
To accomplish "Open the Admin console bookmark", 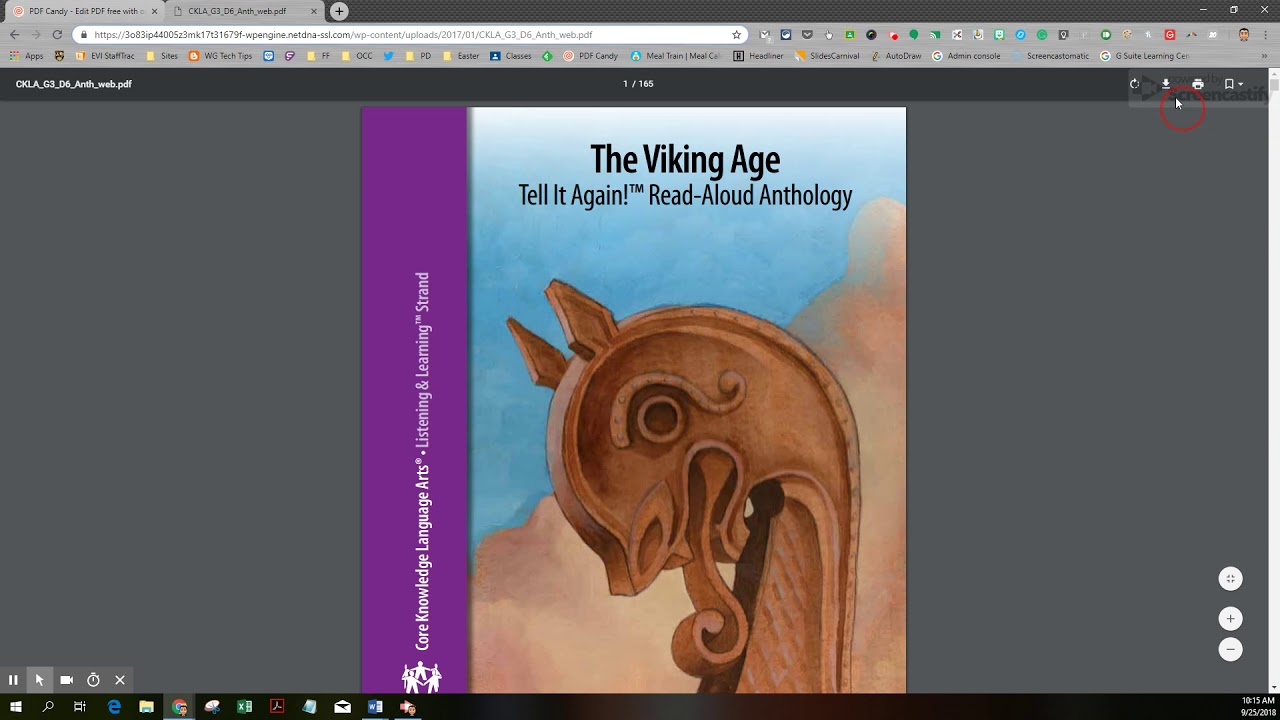I will click(x=966, y=56).
